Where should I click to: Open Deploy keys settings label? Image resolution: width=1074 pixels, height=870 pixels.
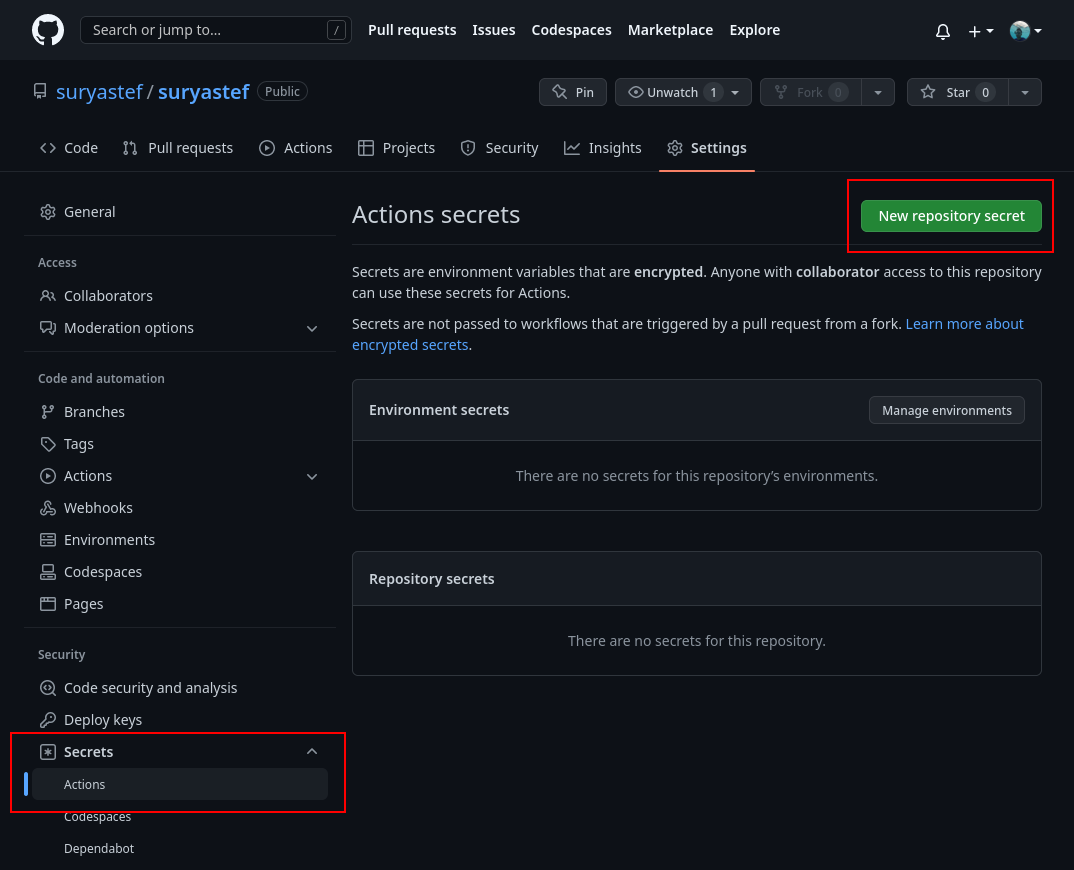(103, 720)
